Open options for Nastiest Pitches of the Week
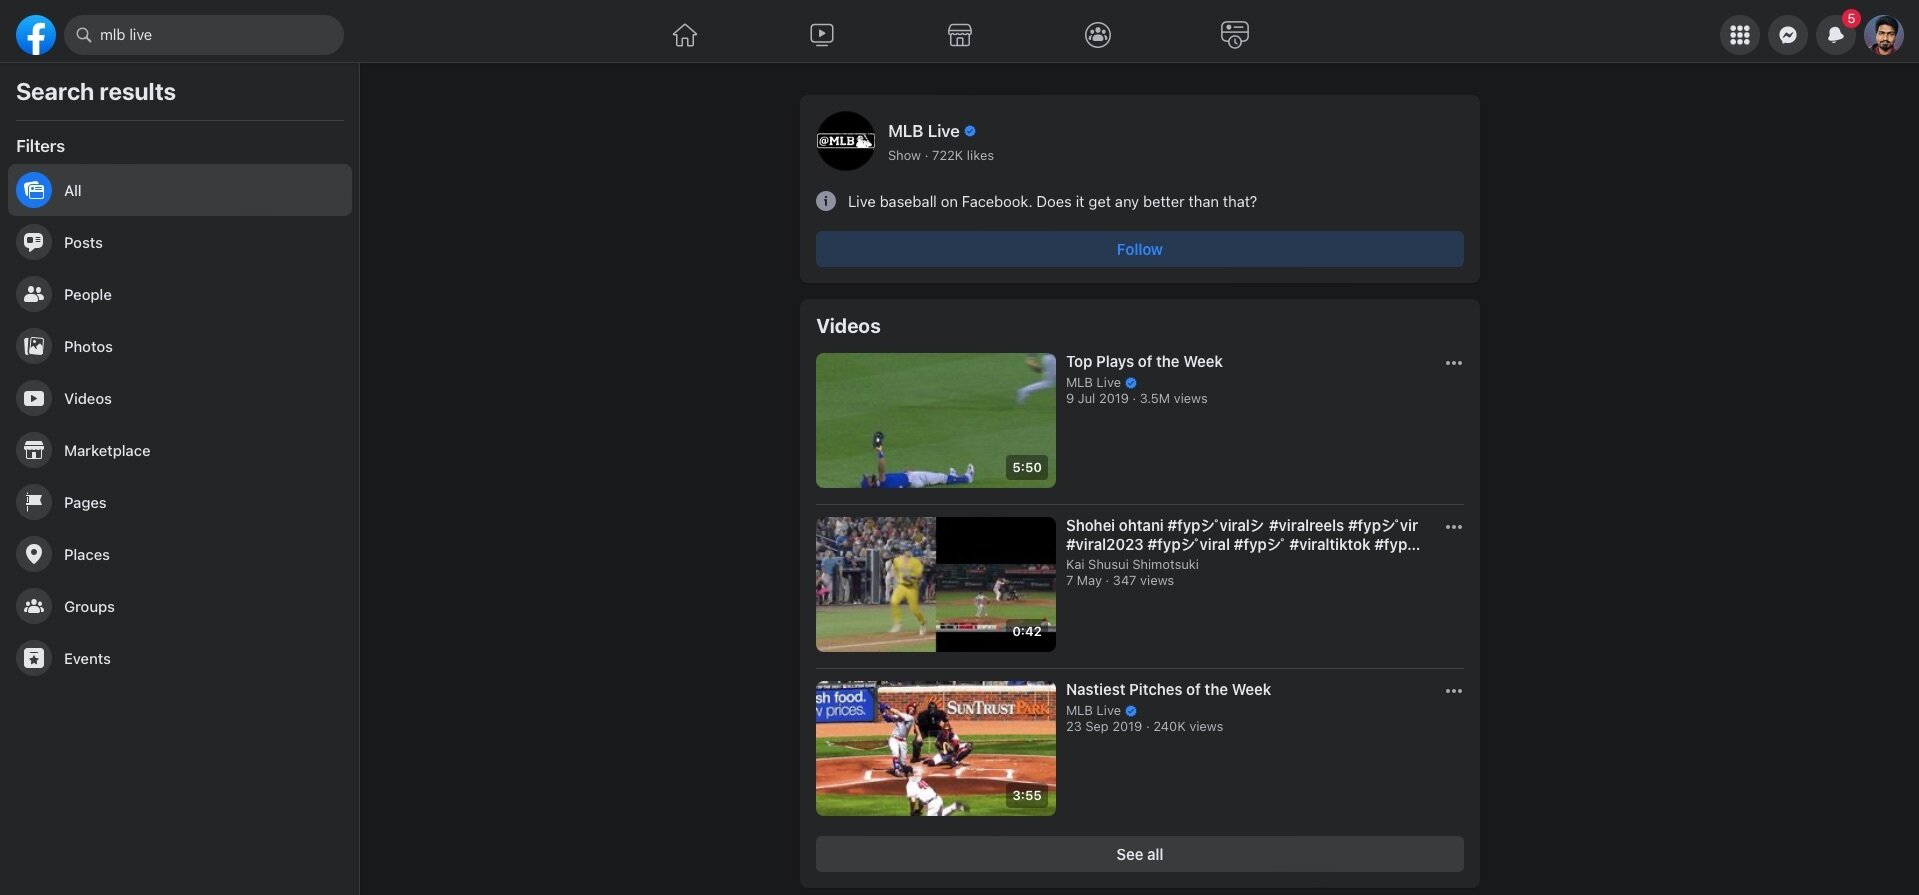This screenshot has height=895, width=1919. pyautogui.click(x=1454, y=691)
